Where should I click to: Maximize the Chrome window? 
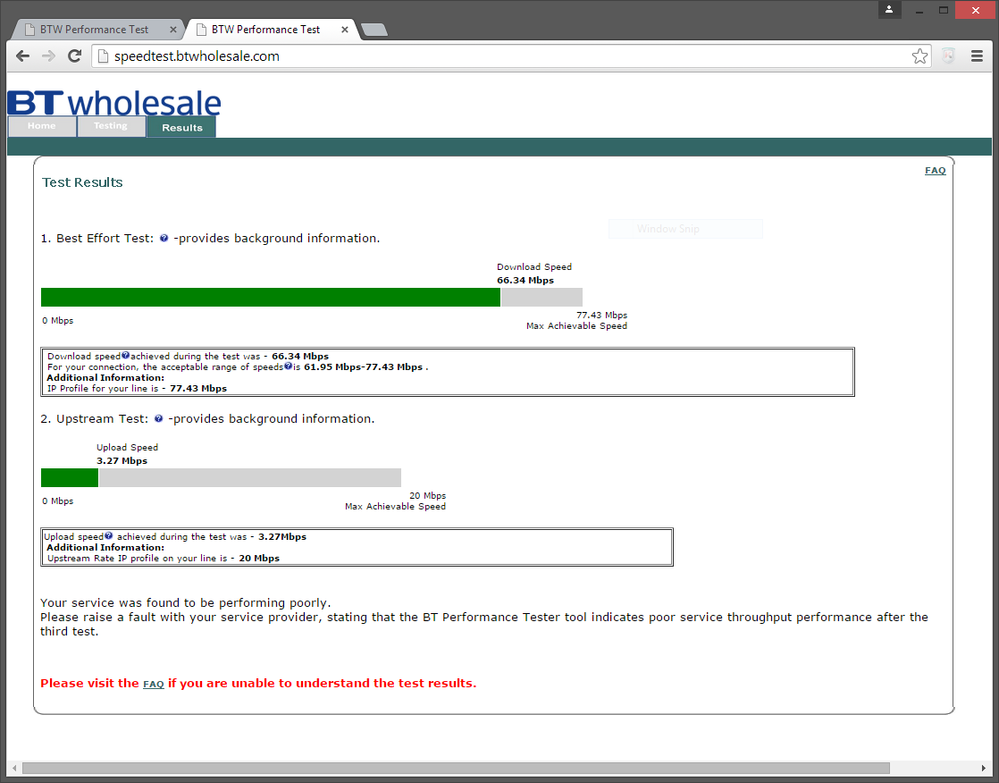(x=944, y=10)
